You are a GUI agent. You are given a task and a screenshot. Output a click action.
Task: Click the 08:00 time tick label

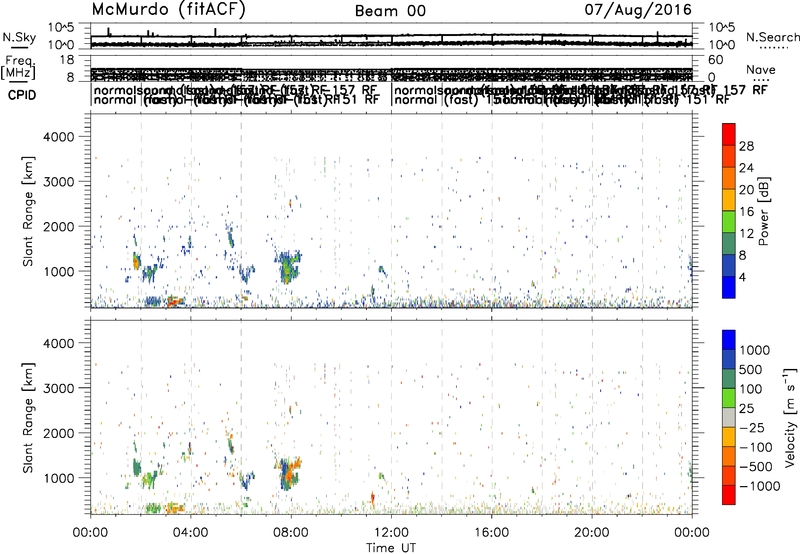click(291, 533)
